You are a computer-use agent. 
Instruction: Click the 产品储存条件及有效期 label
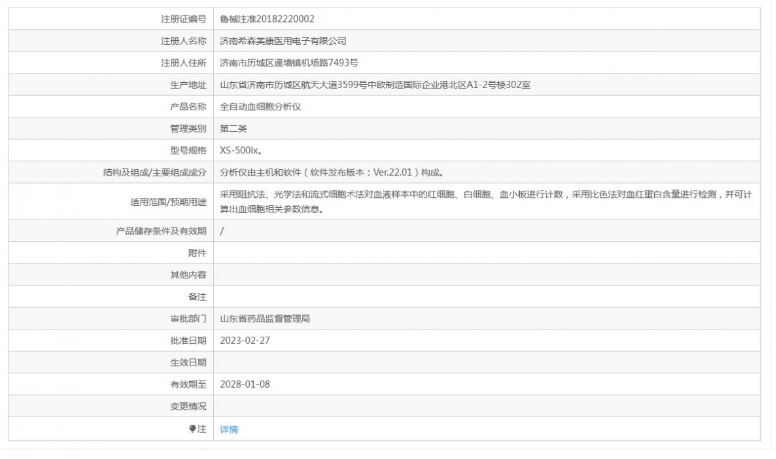[x=161, y=231]
